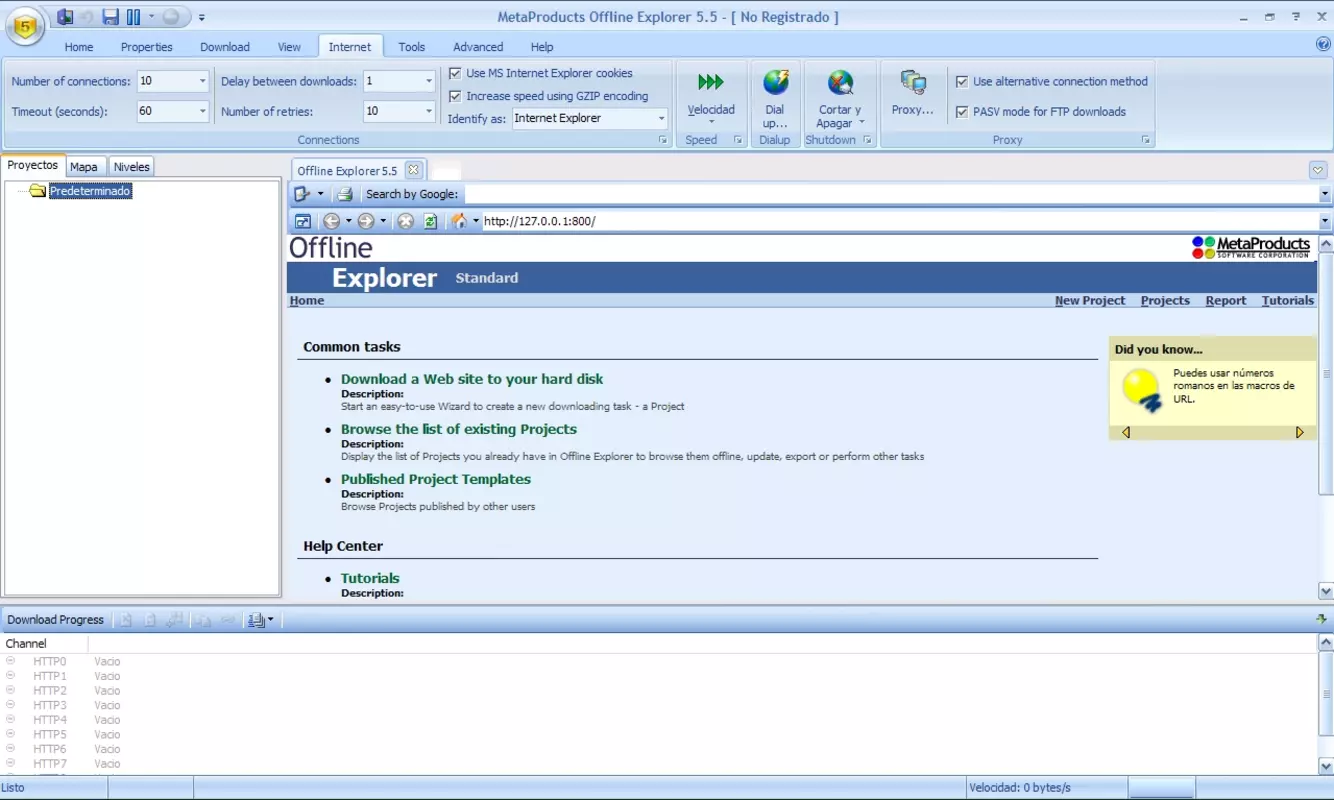Expand the Proxy group dialog launcher
This screenshot has height=800, width=1334.
pyautogui.click(x=1146, y=140)
